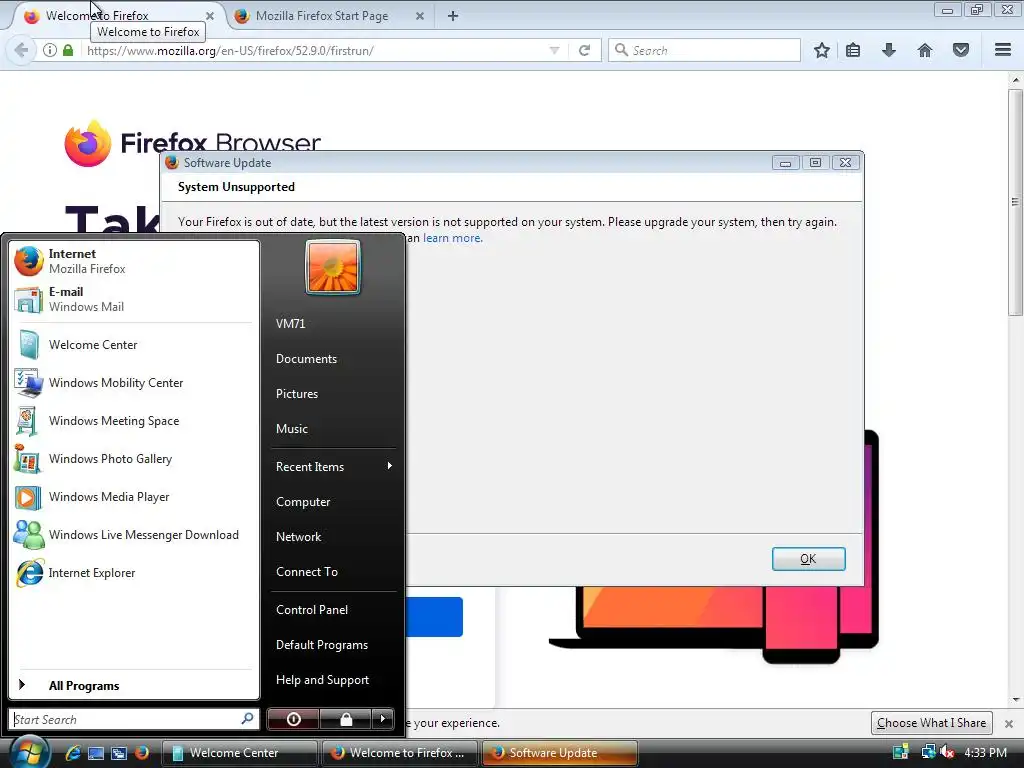This screenshot has height=768, width=1024.
Task: Click the page vertical scrollbar thumb
Action: pos(1015,202)
